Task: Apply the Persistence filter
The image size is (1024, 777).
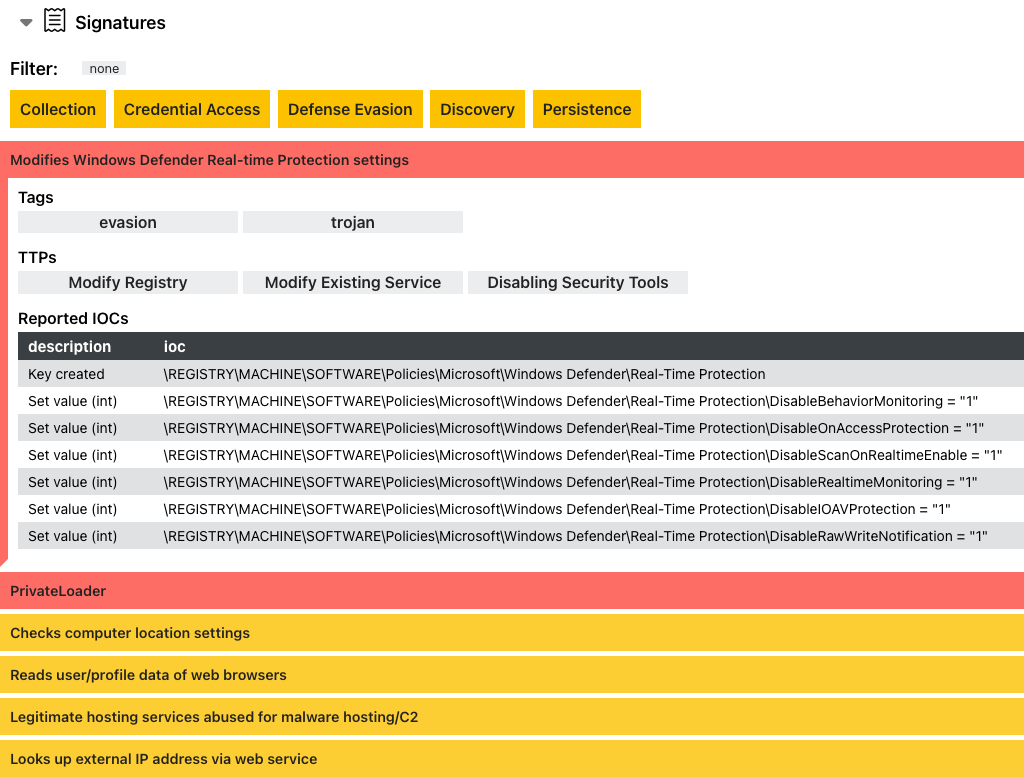Action: pyautogui.click(x=587, y=109)
